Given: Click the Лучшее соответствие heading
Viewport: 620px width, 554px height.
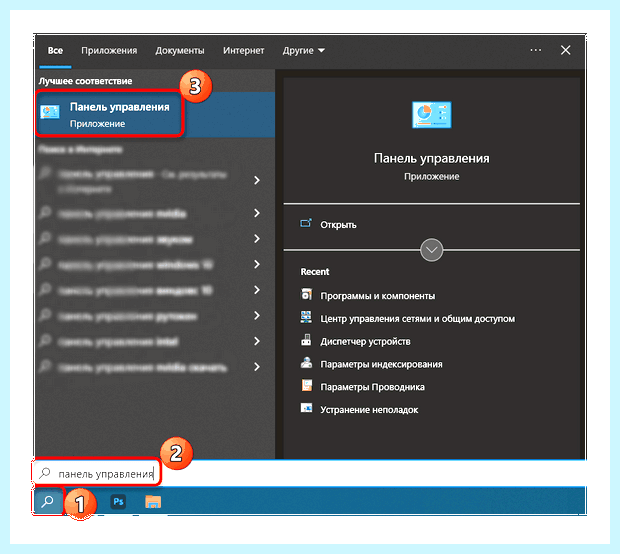Looking at the screenshot, I should pyautogui.click(x=85, y=81).
